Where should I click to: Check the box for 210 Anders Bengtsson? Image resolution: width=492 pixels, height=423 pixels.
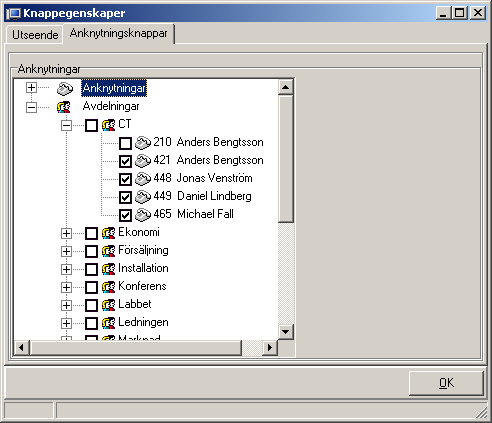tap(125, 143)
